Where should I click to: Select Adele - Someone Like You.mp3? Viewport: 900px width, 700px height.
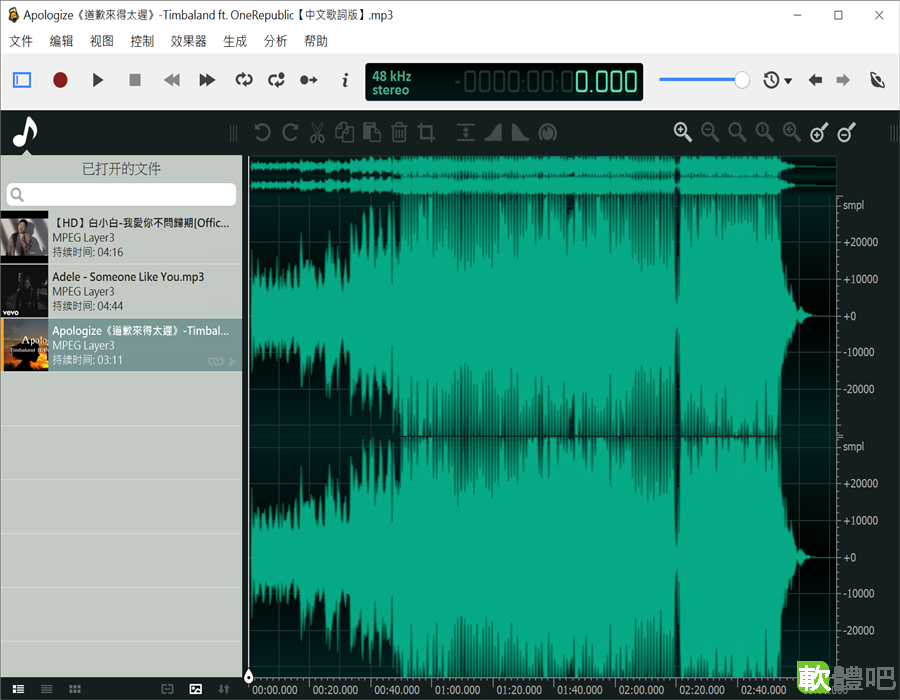pos(121,291)
